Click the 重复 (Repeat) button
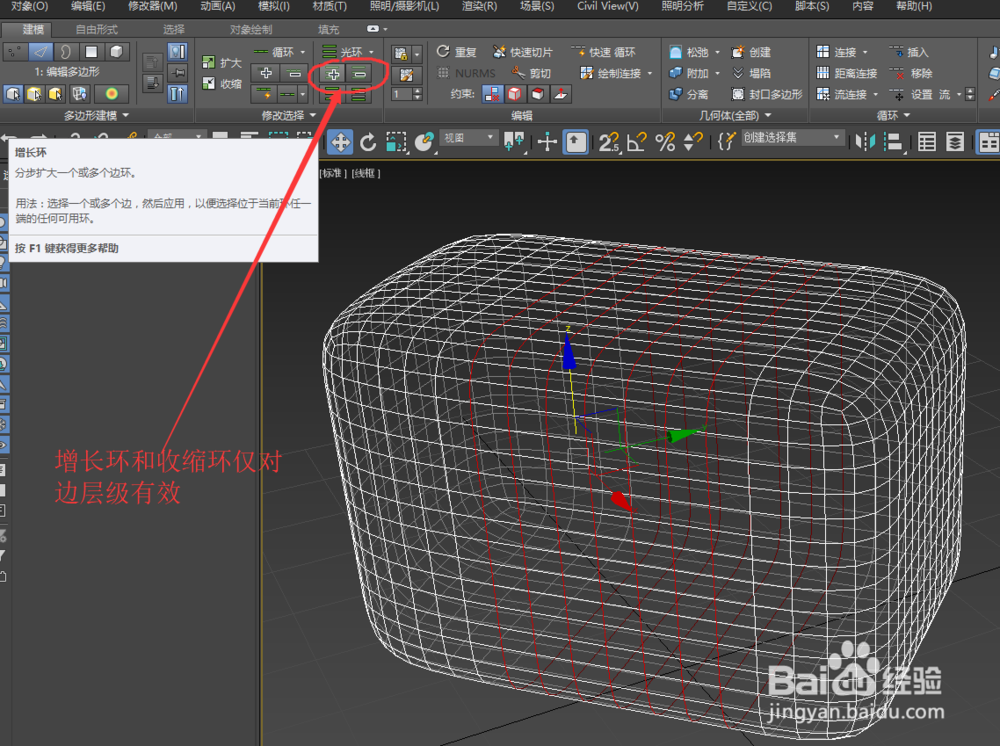 [457, 52]
